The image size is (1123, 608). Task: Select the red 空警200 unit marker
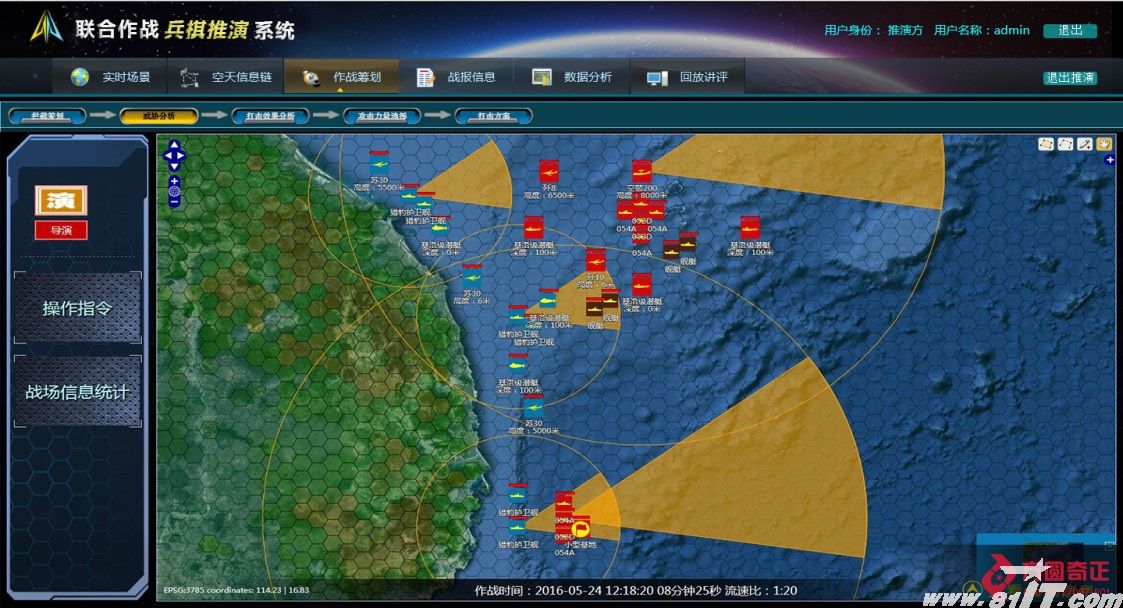[641, 171]
